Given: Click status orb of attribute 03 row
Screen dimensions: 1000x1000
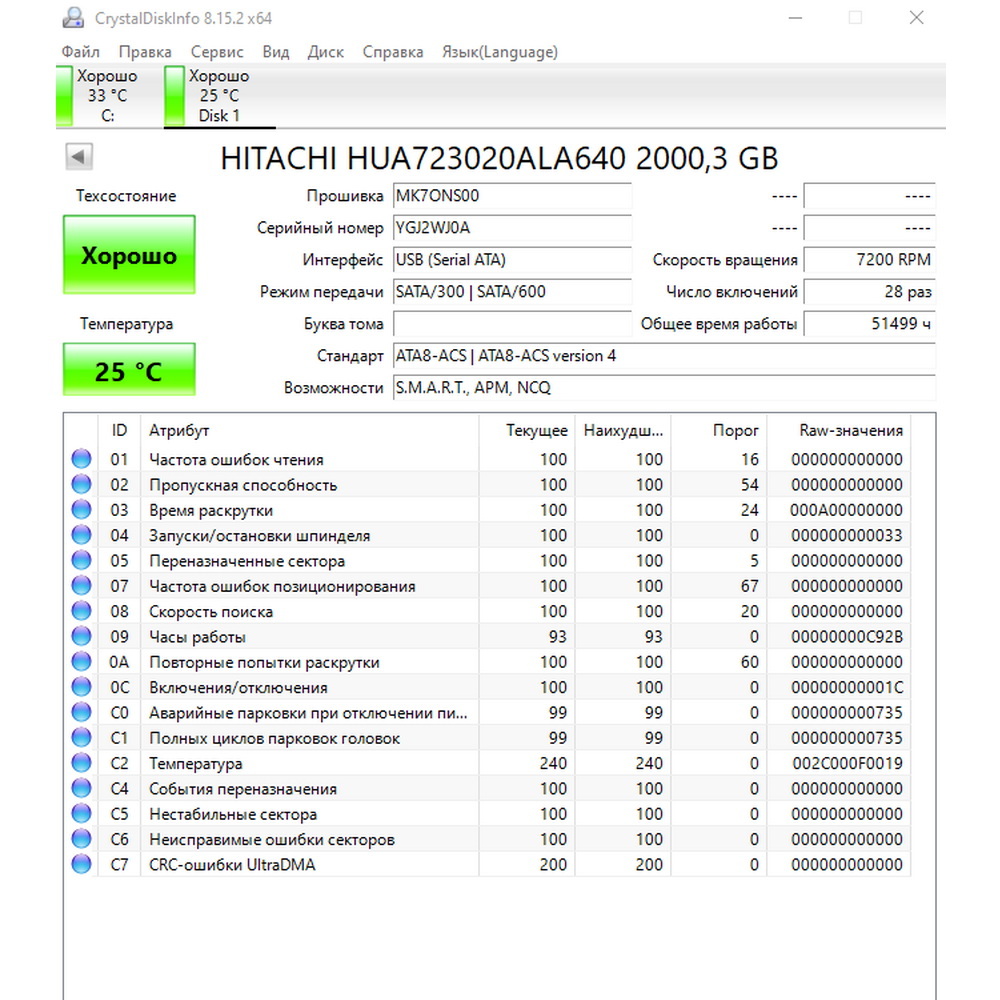Looking at the screenshot, I should pos(81,510).
